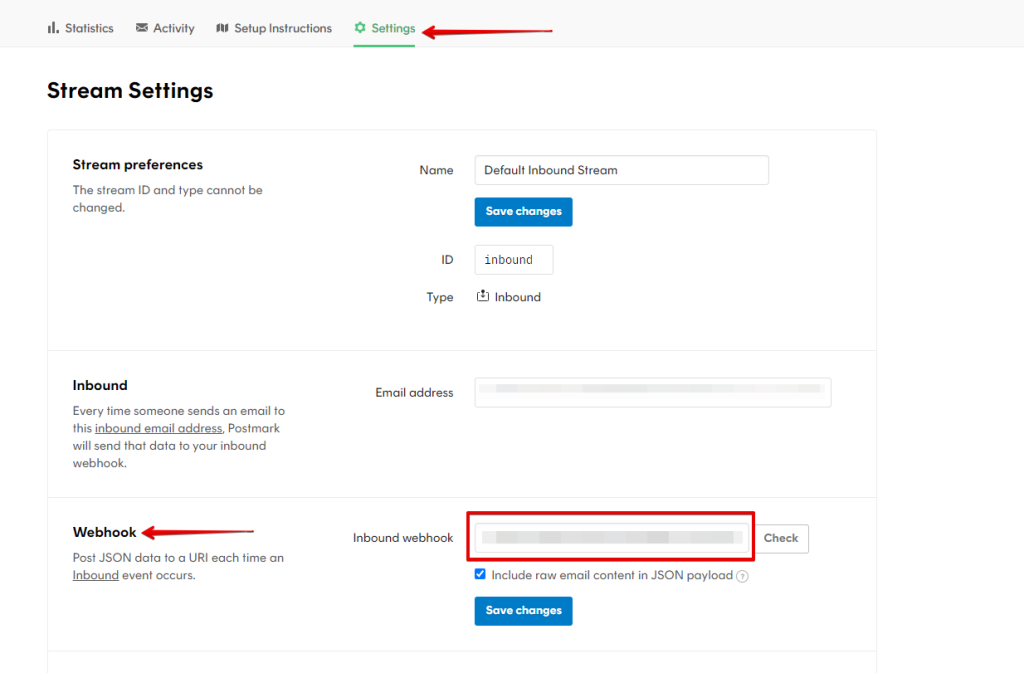Click the Inbound webhook URL field
The image size is (1024, 673).
pos(612,538)
